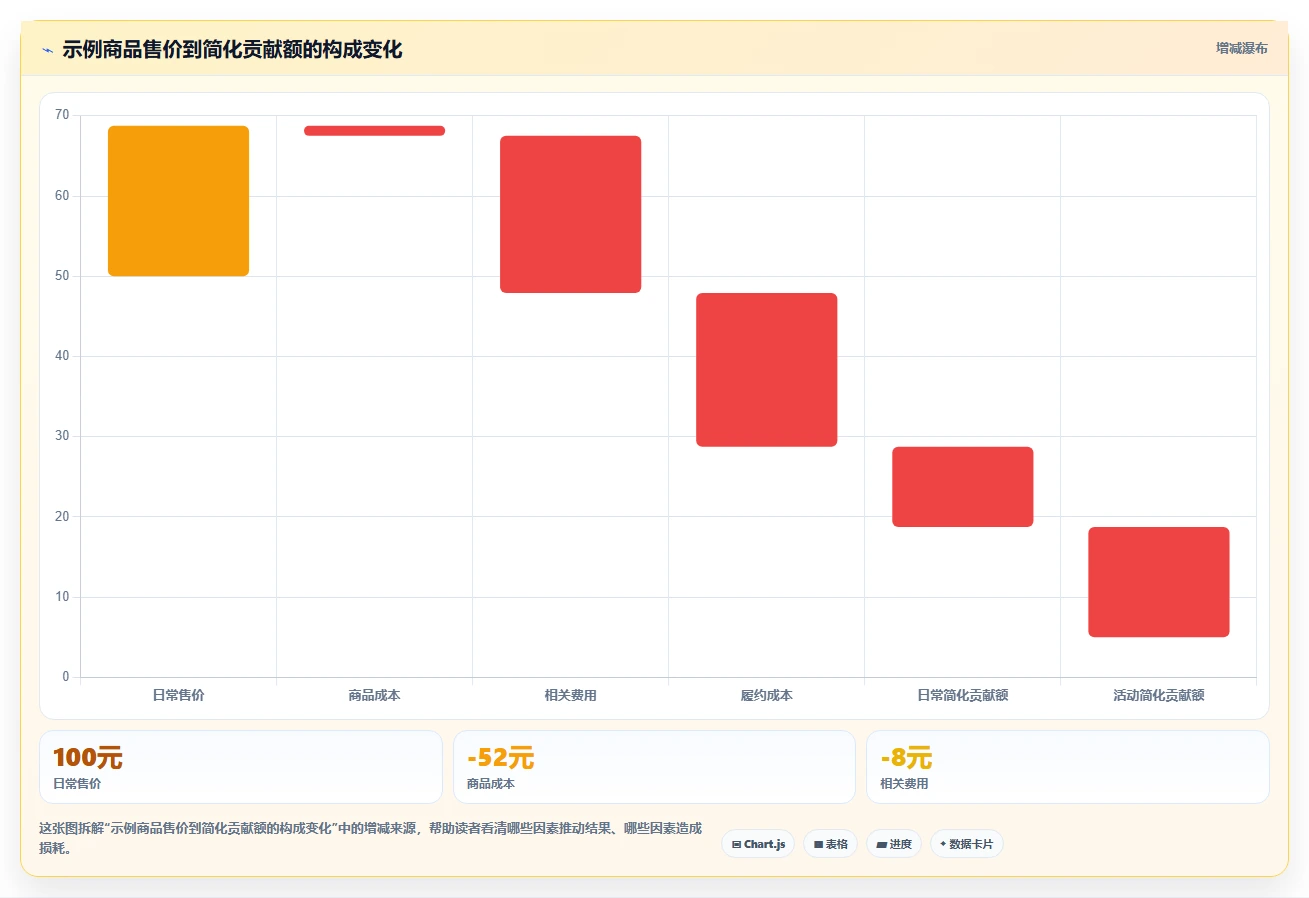Viewport: 1309px width, 898px height.
Task: Click the y-axis value 60
Action: [62, 196]
